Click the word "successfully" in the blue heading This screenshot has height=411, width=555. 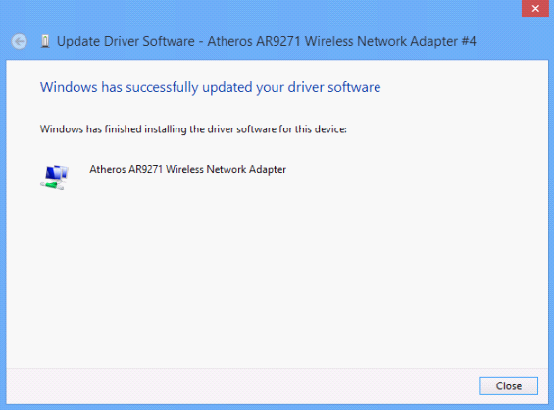[162, 87]
